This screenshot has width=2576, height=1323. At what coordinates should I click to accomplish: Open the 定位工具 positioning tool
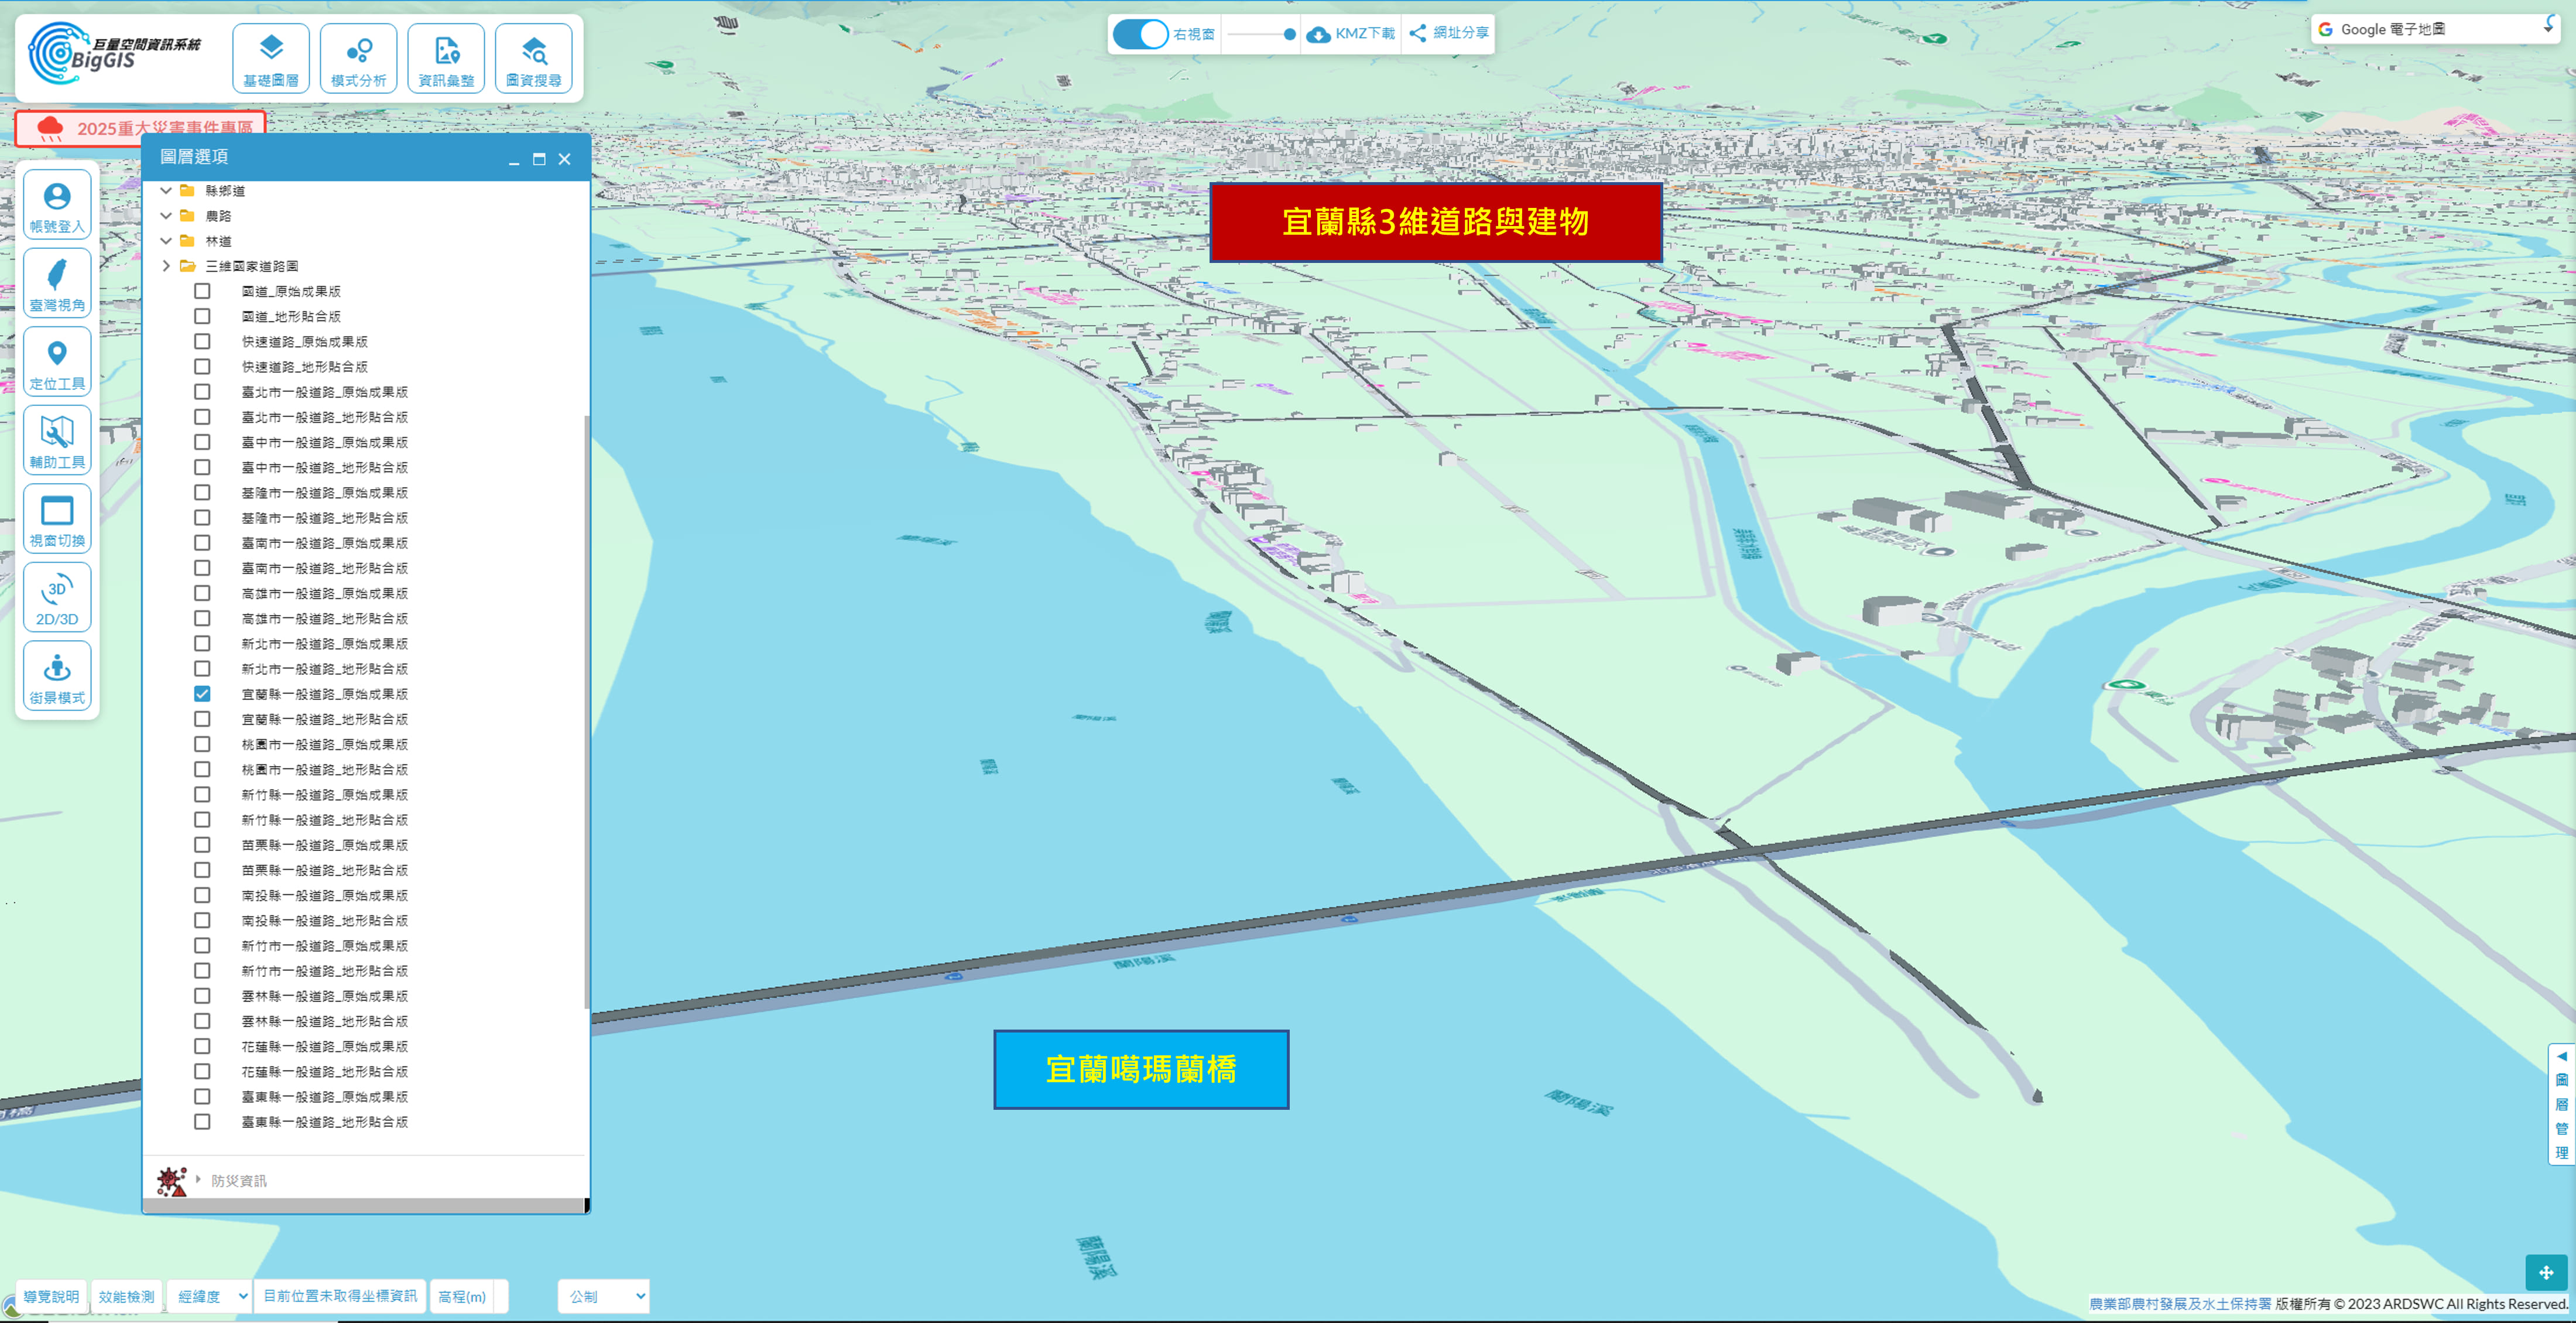click(x=57, y=362)
